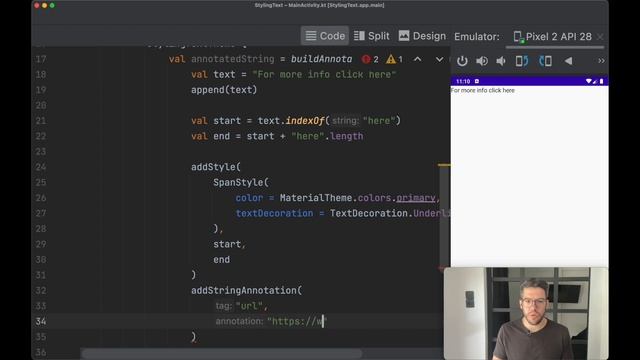The height and width of the screenshot is (360, 640).
Task: Click the emulator volume up icon
Action: click(x=482, y=61)
